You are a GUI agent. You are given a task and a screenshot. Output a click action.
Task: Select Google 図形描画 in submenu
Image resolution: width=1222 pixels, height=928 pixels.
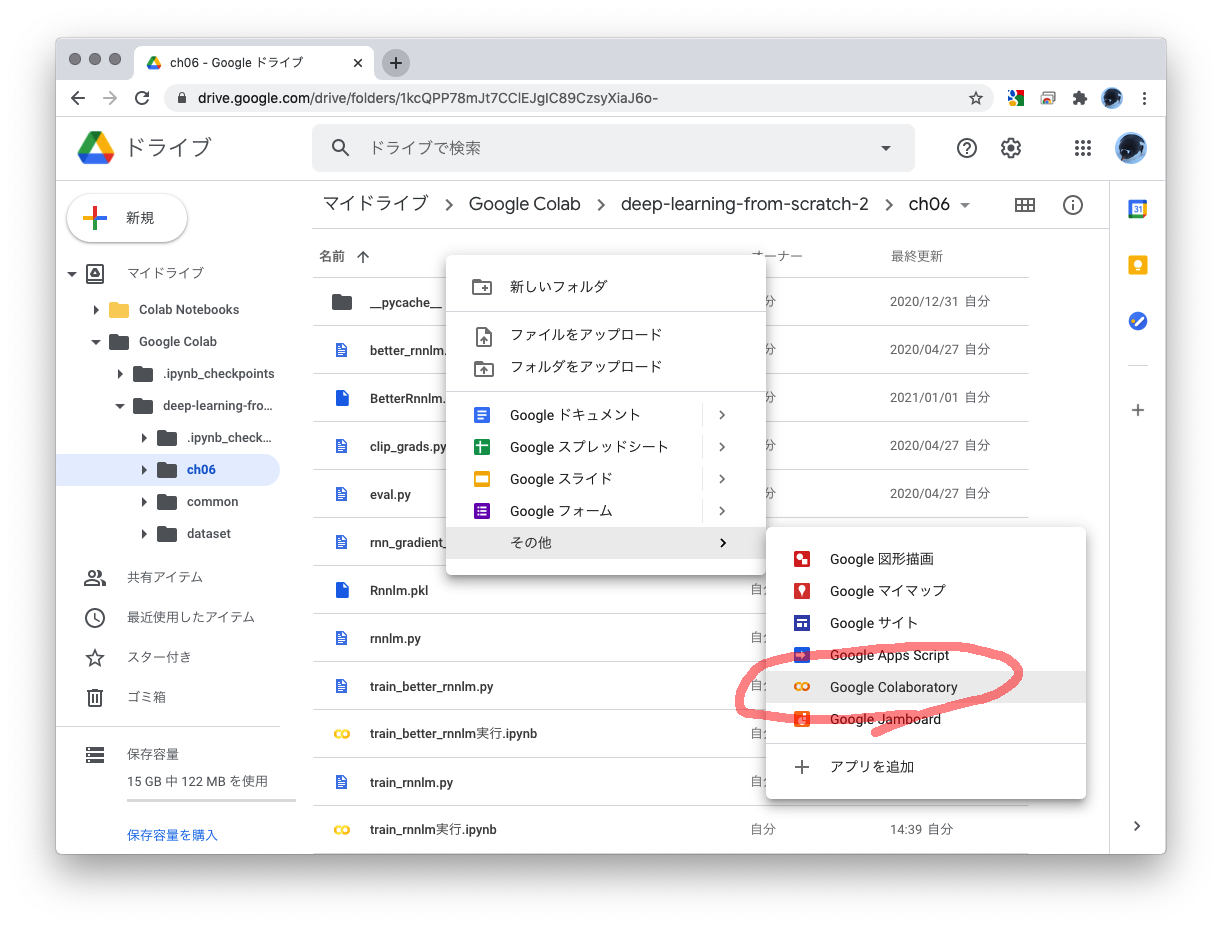click(926, 559)
